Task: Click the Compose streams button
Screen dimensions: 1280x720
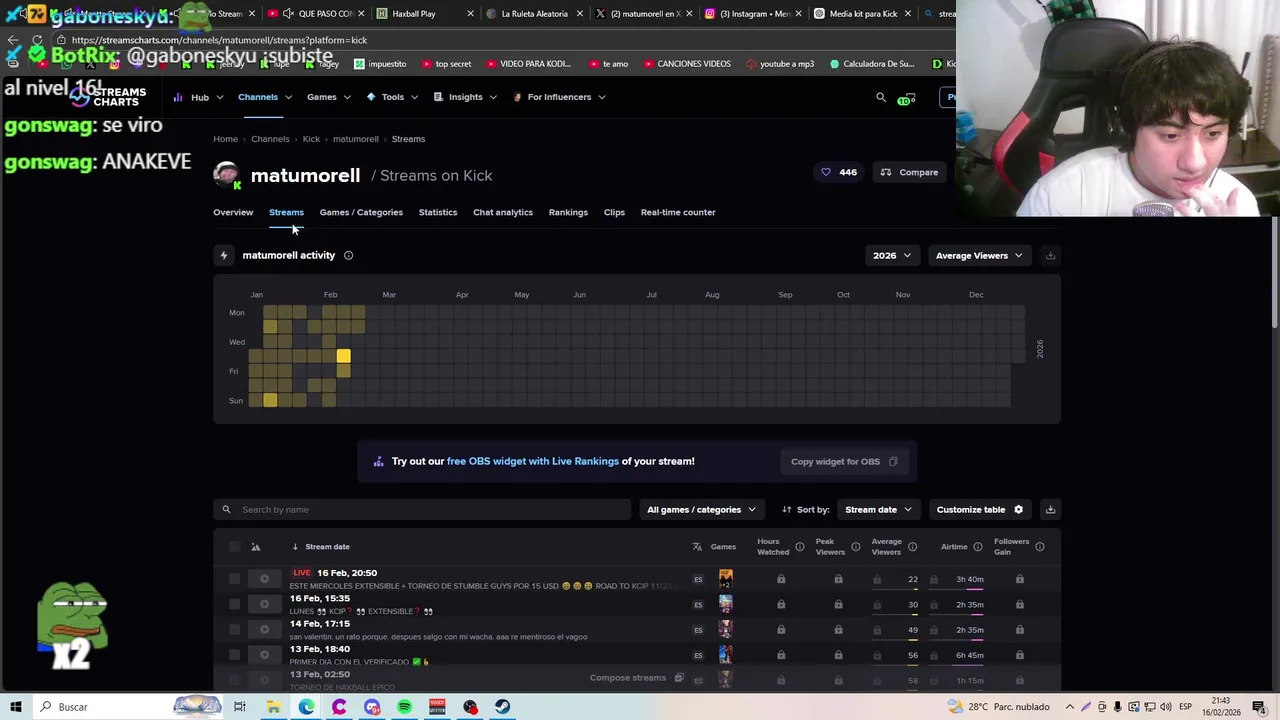Action: coord(637,678)
